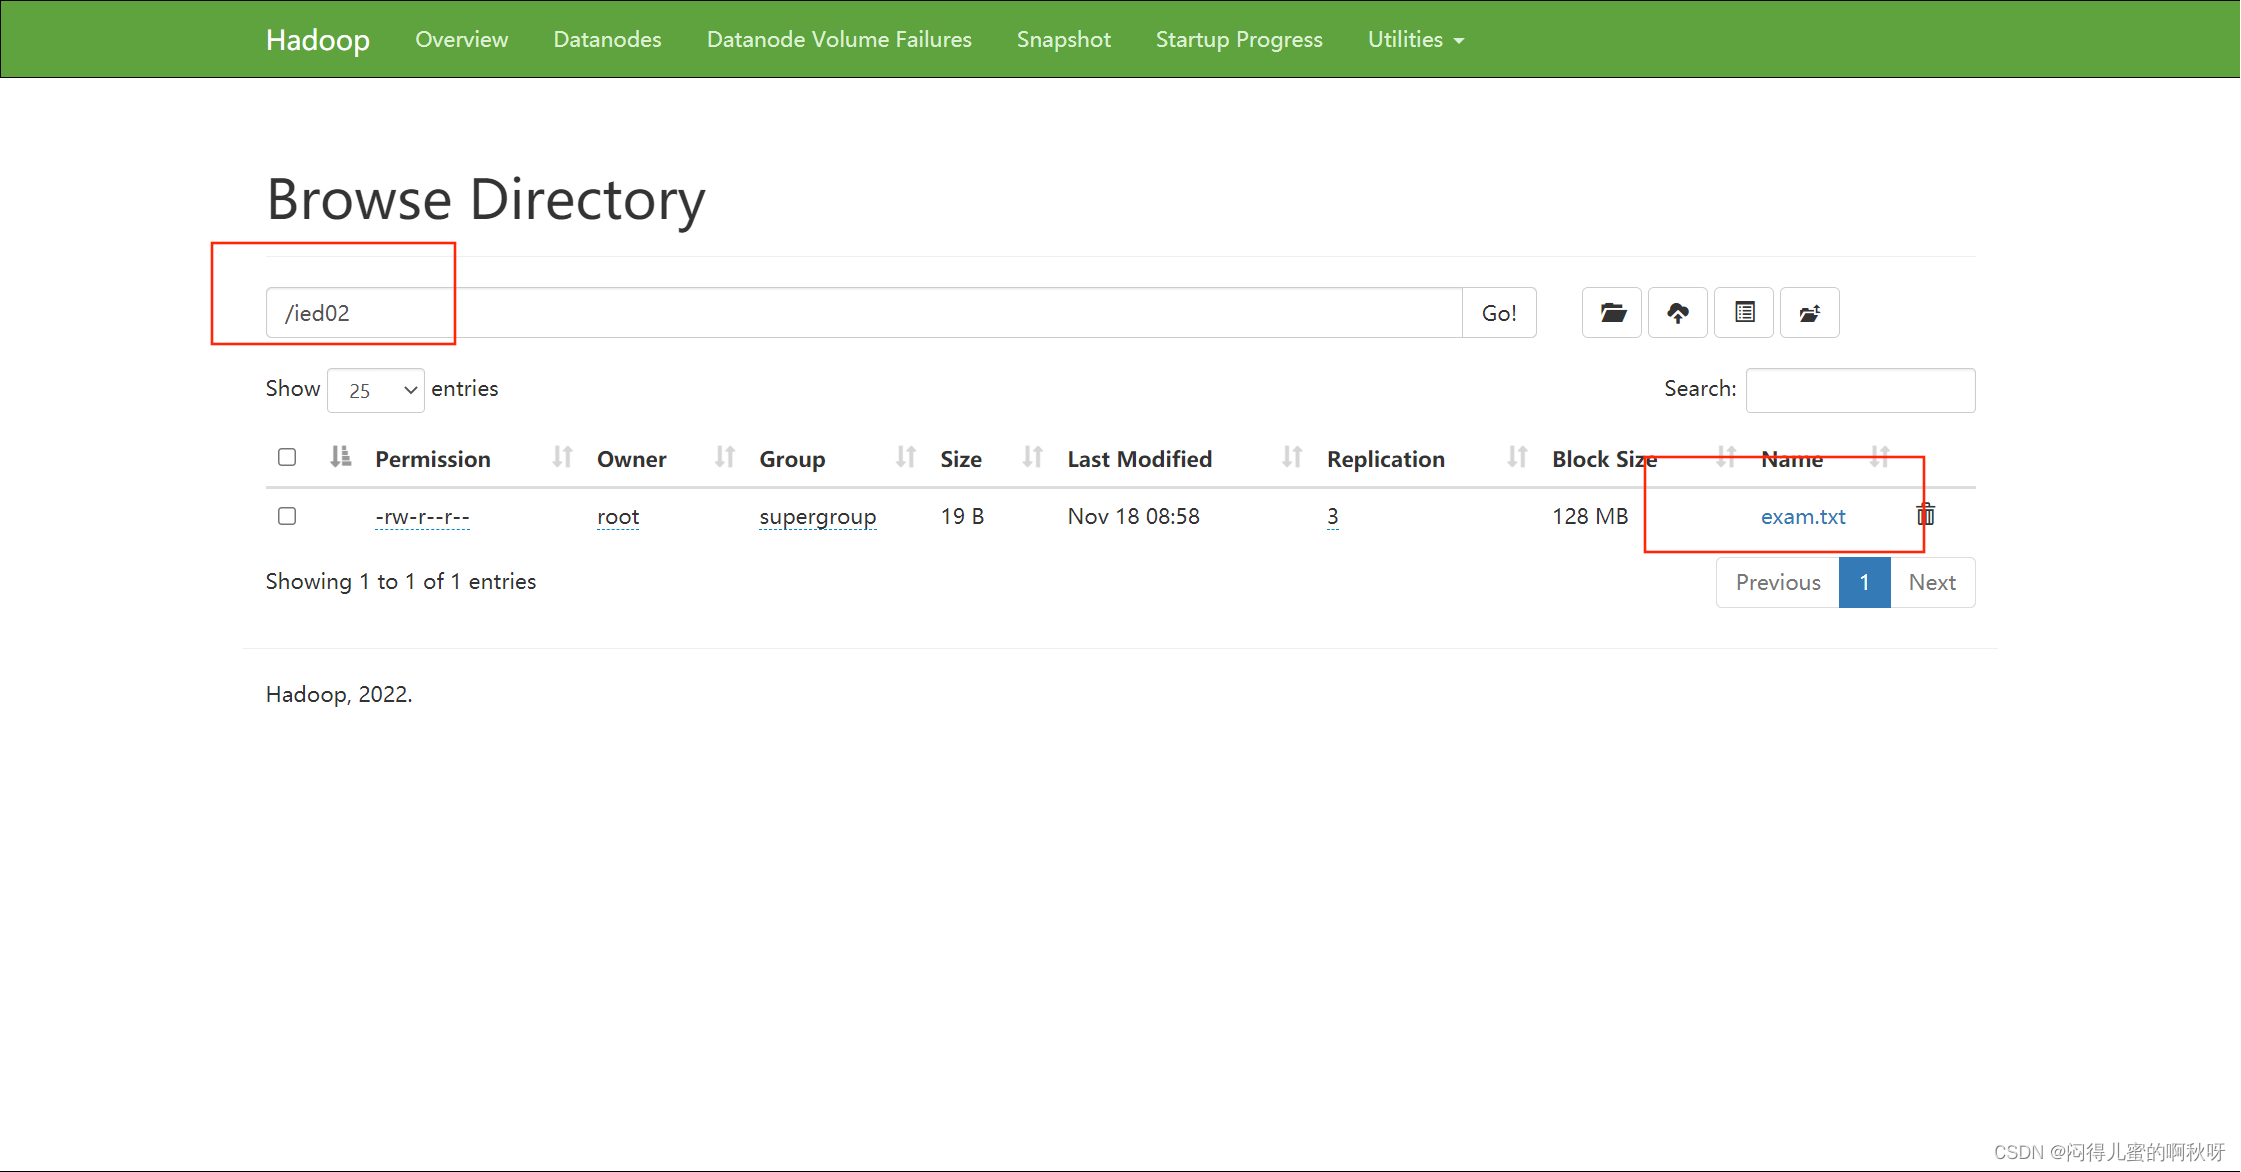Sort by Size using its sort arrows
This screenshot has height=1172, width=2241.
pos(1032,458)
